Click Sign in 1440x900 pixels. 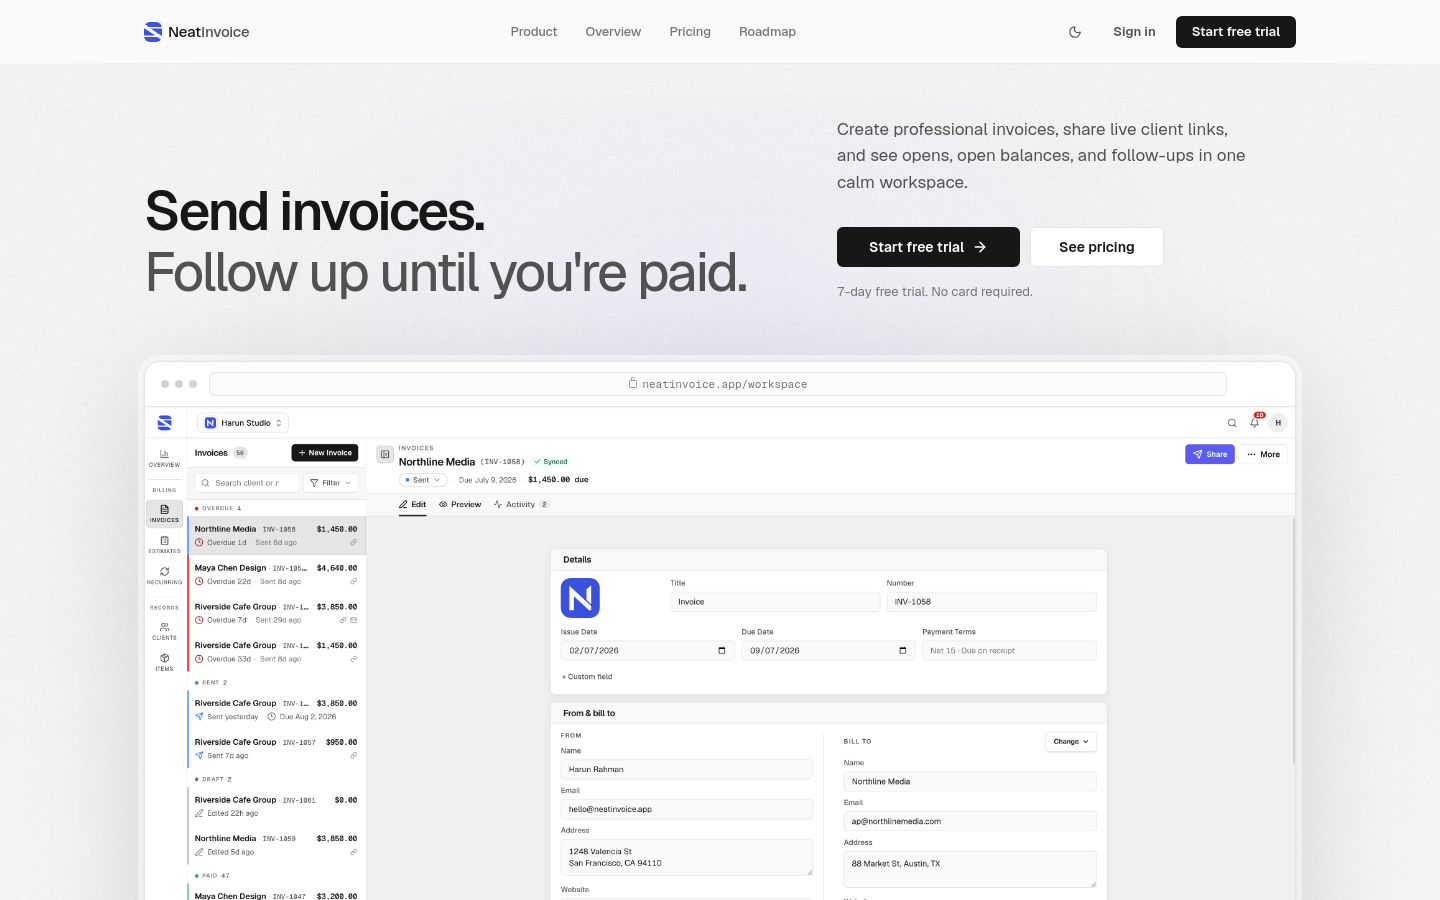(x=1134, y=32)
